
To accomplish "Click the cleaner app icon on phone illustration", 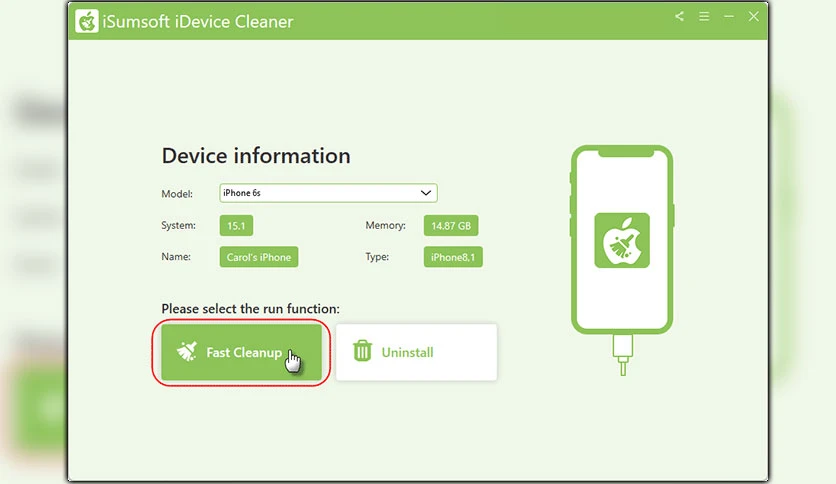I will pyautogui.click(x=622, y=240).
